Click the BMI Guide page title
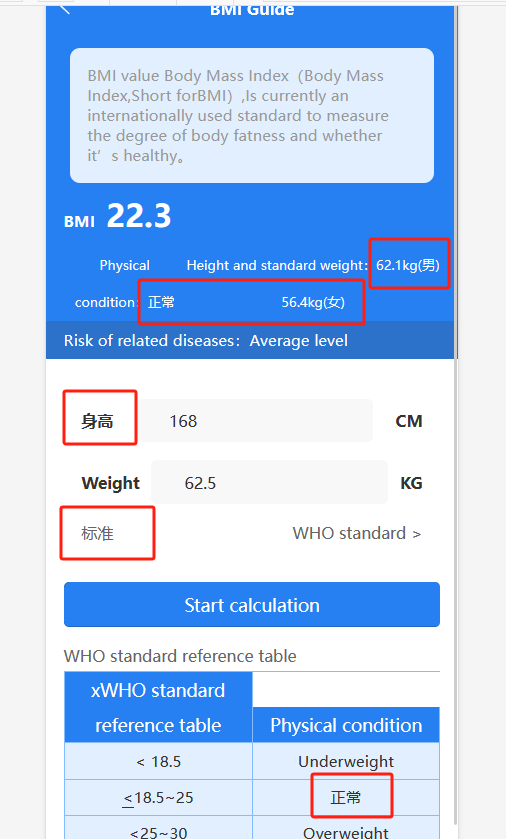 pyautogui.click(x=252, y=10)
